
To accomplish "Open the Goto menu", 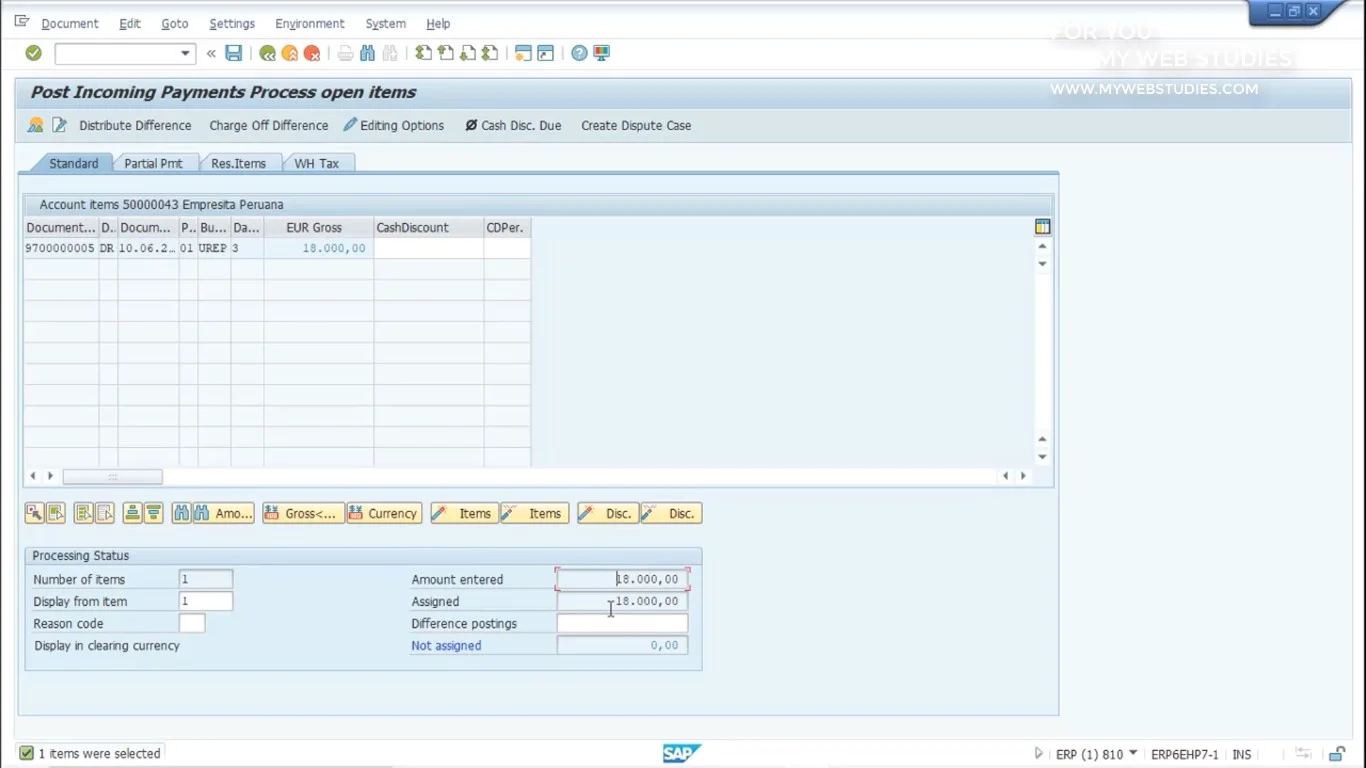I will pos(175,23).
